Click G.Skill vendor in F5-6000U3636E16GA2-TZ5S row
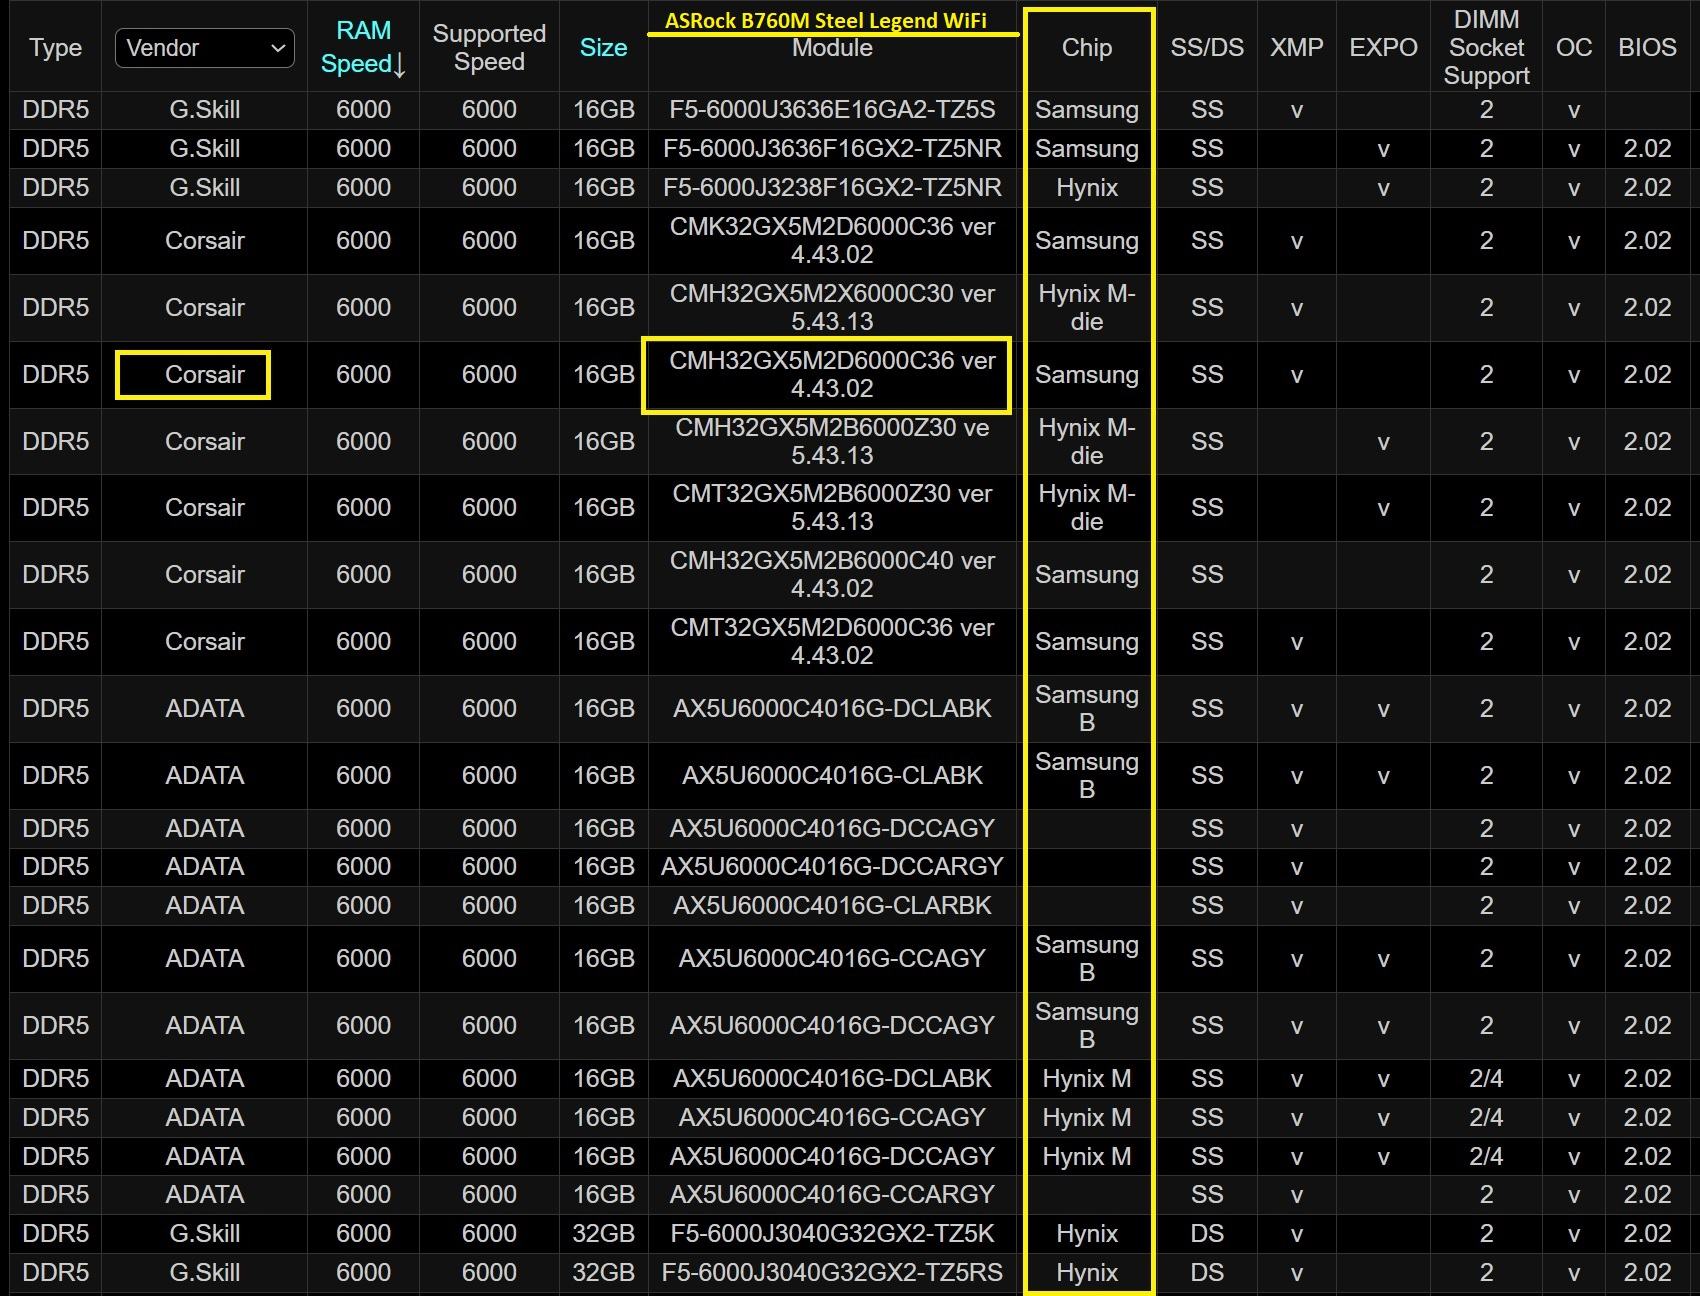Viewport: 1700px width, 1296px height. point(204,109)
